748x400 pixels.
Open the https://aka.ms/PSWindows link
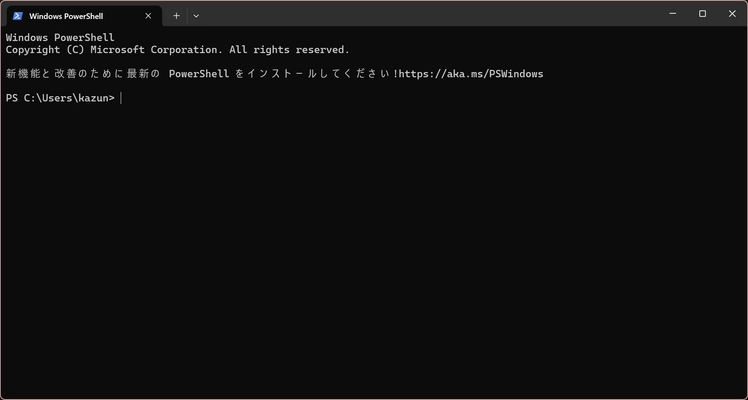(471, 74)
